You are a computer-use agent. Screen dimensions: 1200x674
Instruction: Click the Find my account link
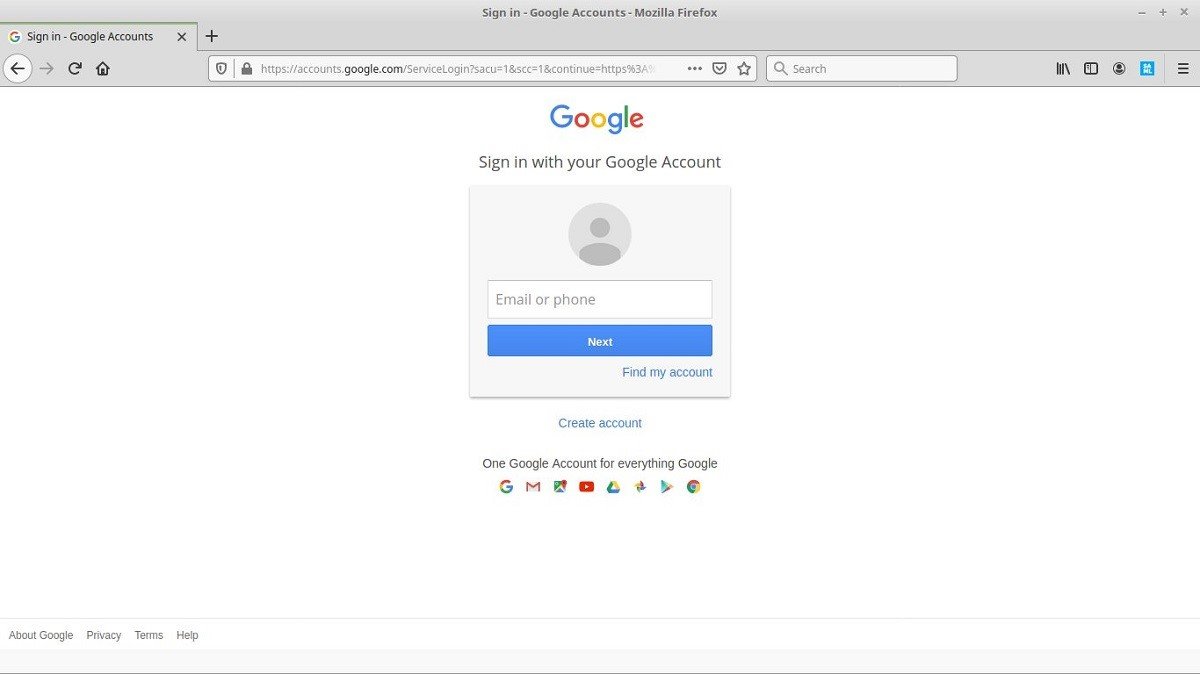(667, 372)
